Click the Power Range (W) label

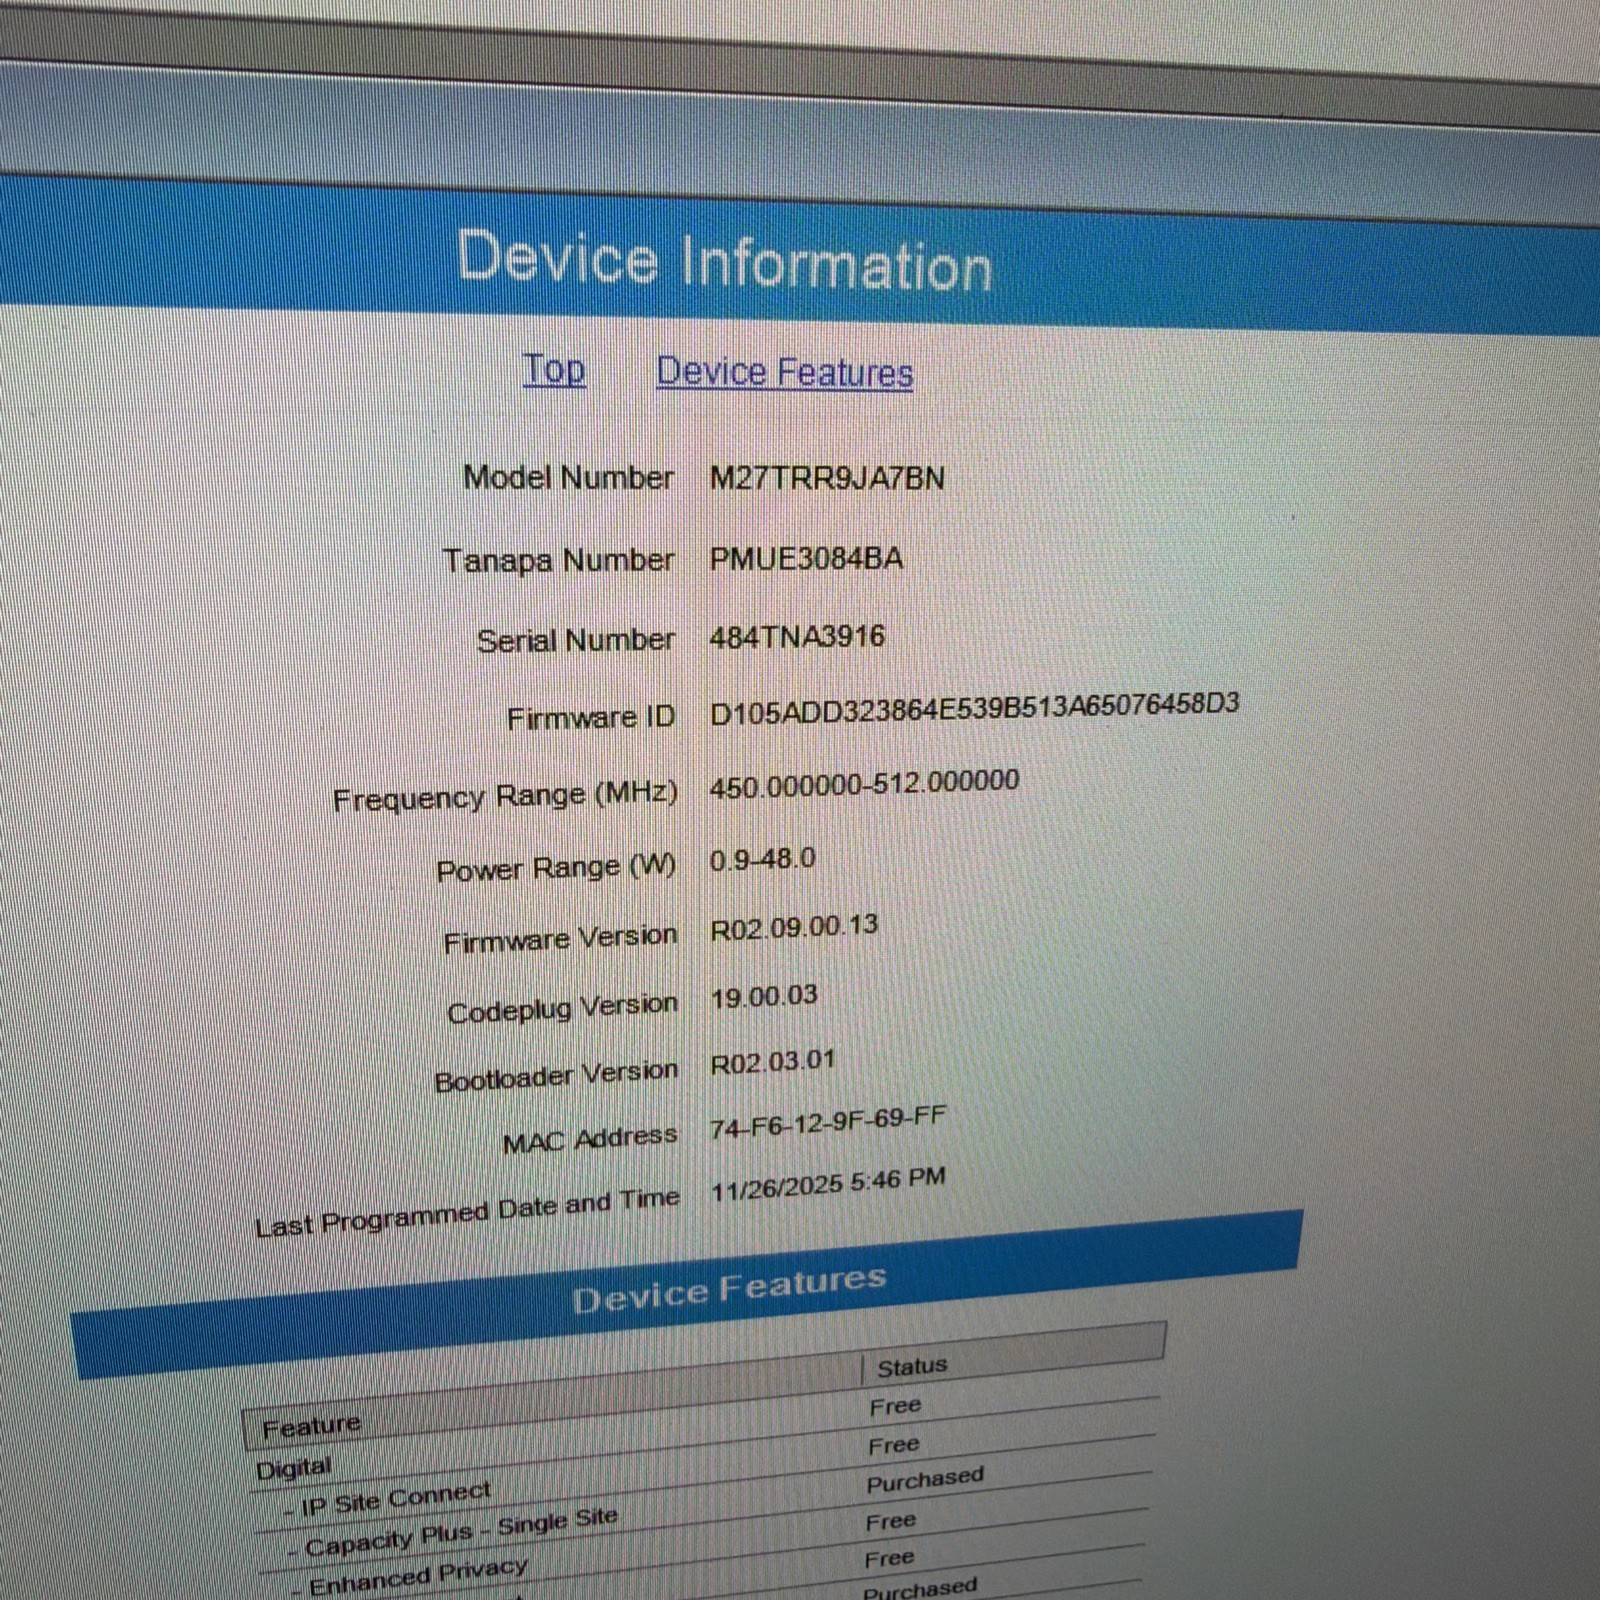click(556, 868)
